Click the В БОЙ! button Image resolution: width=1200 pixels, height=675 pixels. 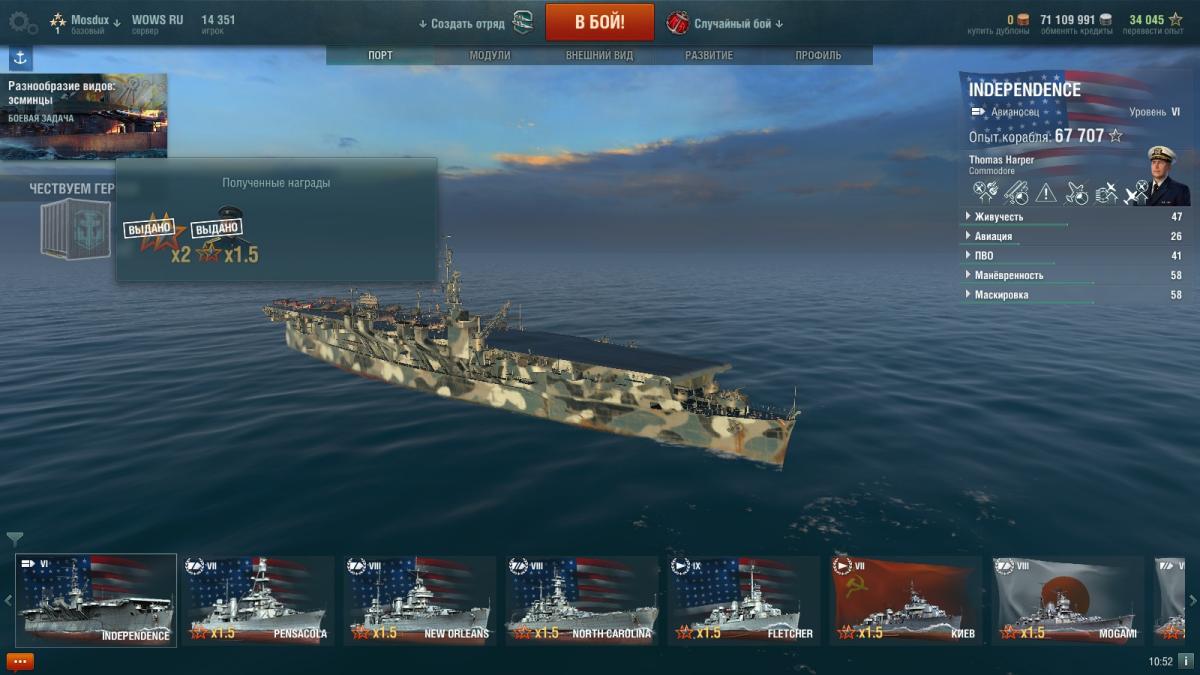600,22
